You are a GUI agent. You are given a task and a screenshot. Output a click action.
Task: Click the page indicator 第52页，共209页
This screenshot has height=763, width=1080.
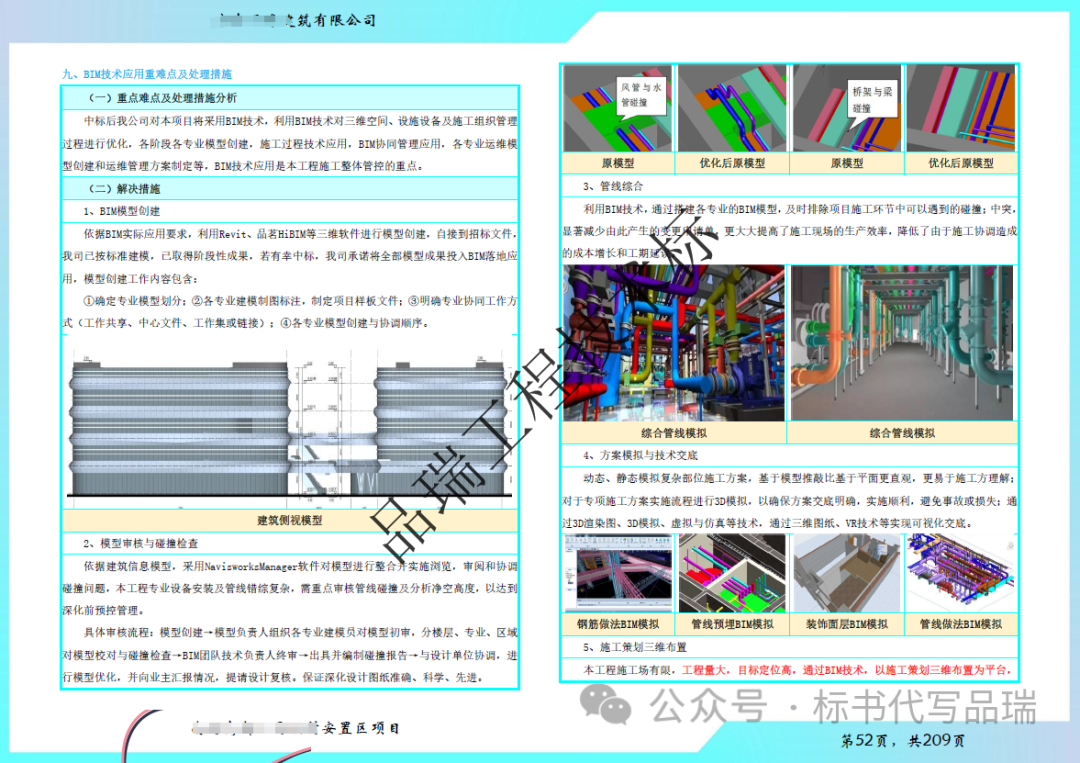point(903,741)
